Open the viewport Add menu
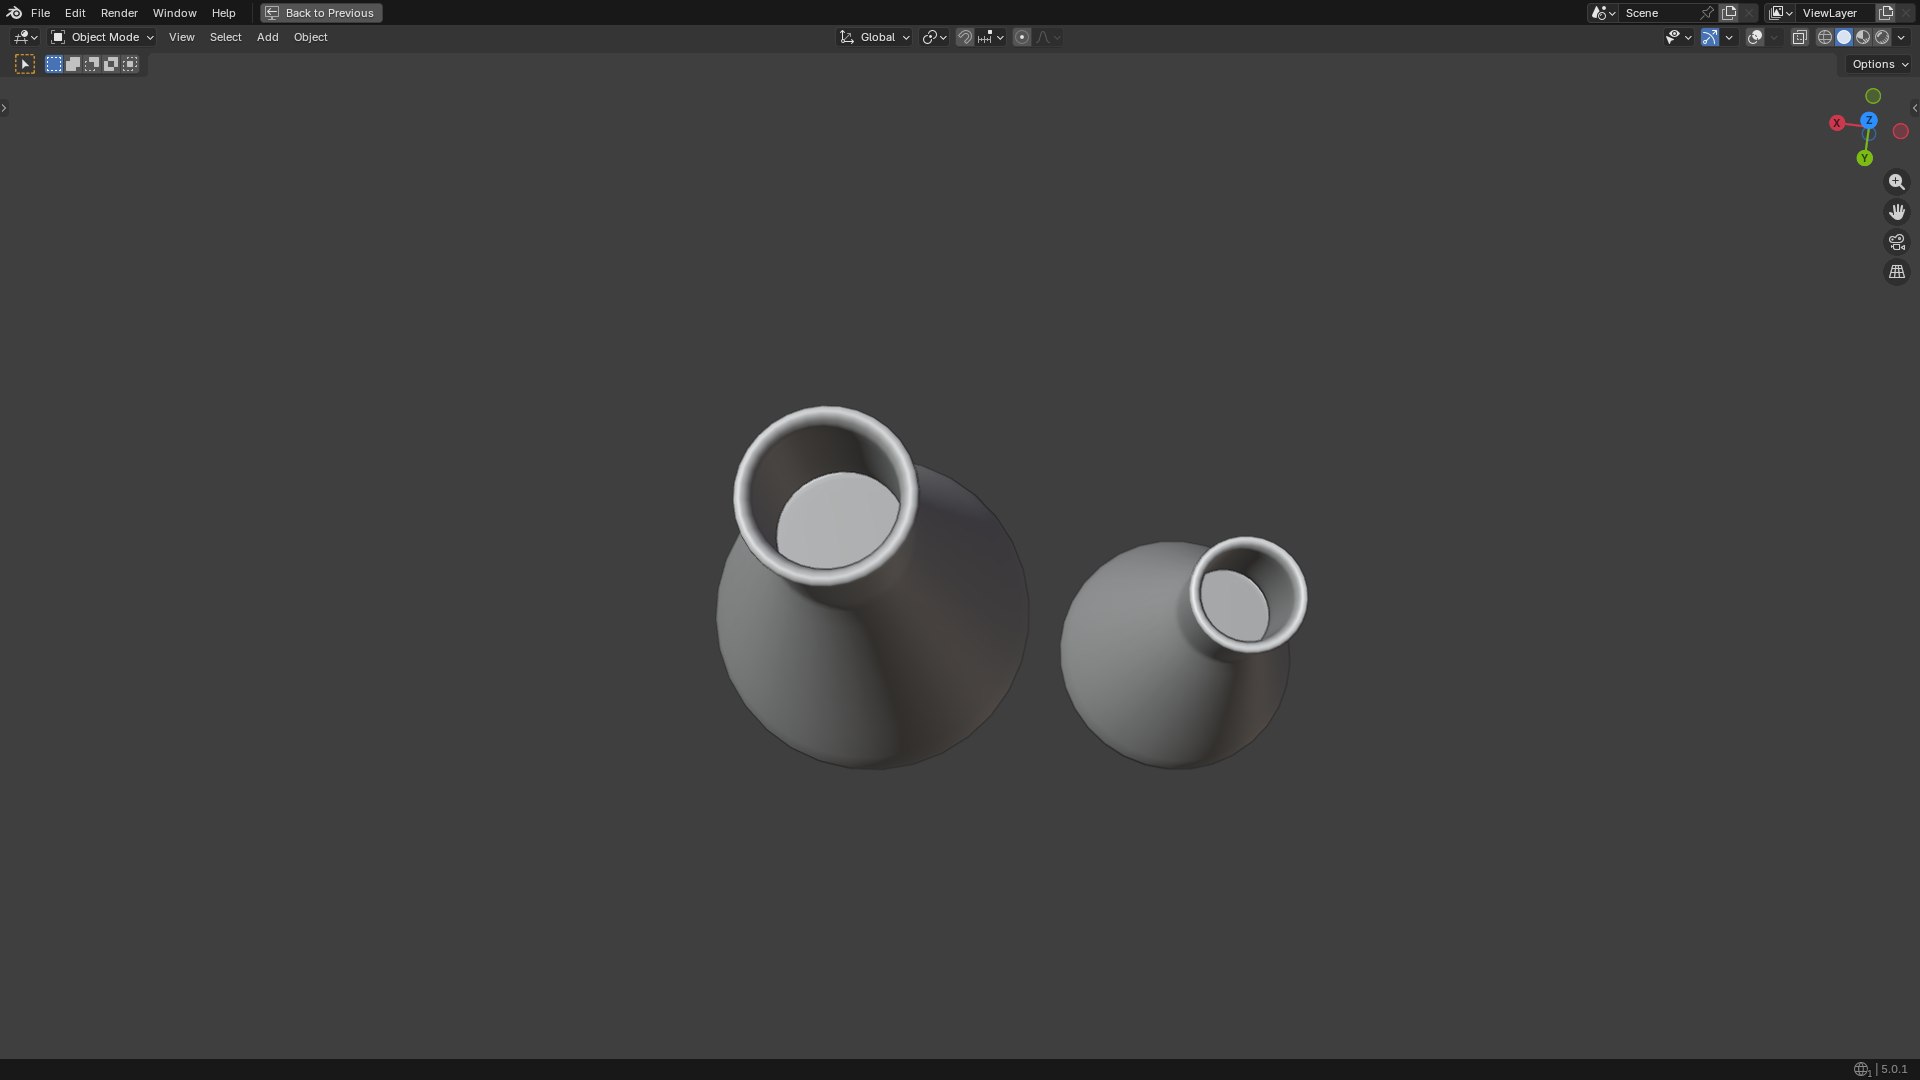 pos(267,37)
